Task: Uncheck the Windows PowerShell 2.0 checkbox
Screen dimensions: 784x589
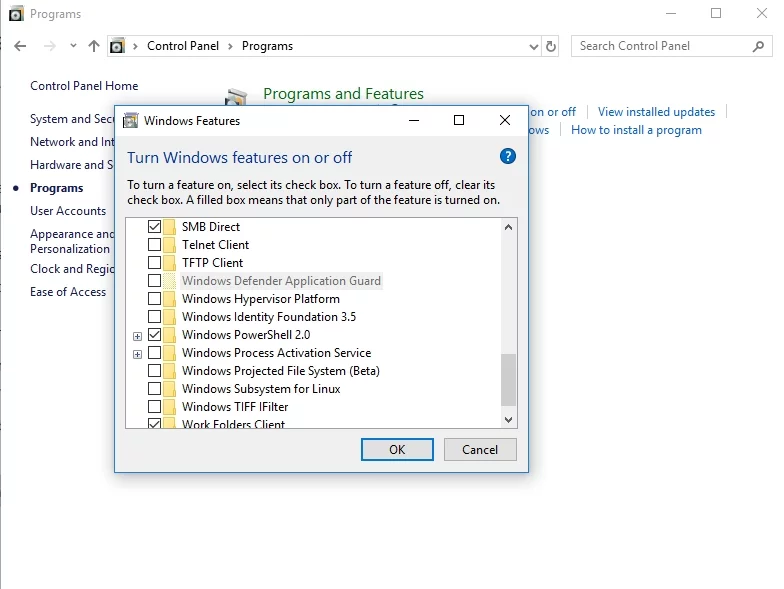Action: pos(154,334)
